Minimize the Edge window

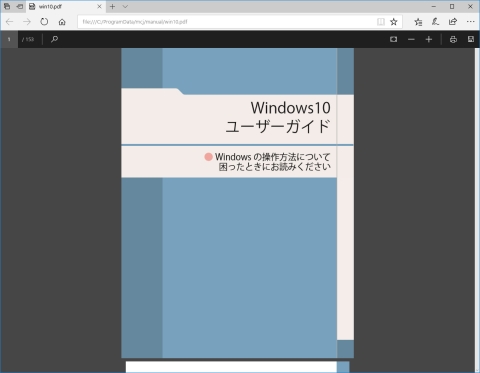(434, 6)
